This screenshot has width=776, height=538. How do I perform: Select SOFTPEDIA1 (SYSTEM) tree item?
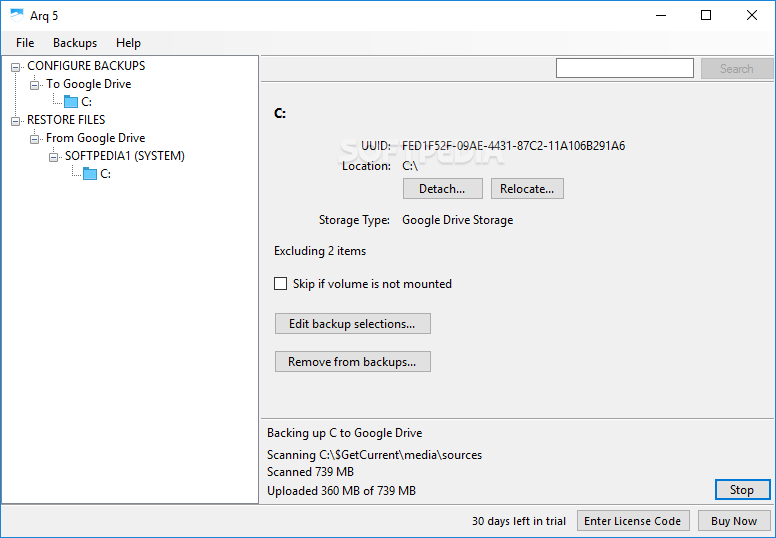pyautogui.click(x=125, y=156)
